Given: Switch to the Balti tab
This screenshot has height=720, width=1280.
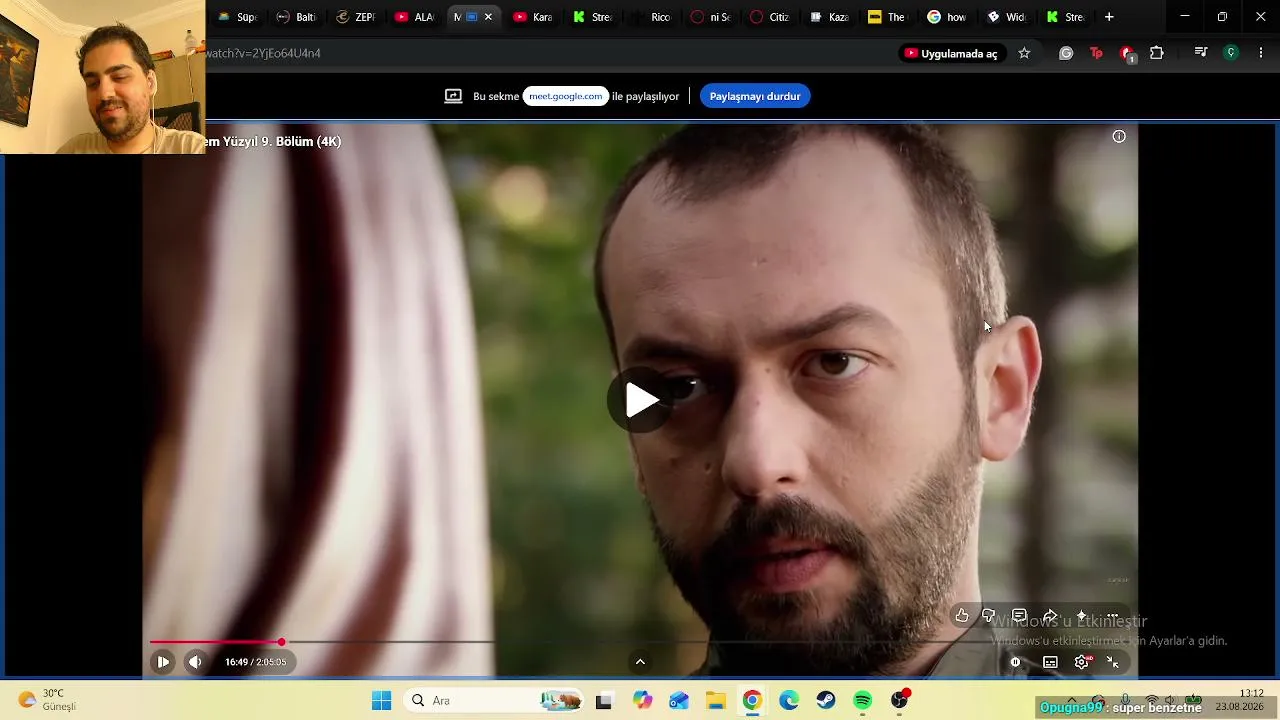Looking at the screenshot, I should tap(297, 17).
